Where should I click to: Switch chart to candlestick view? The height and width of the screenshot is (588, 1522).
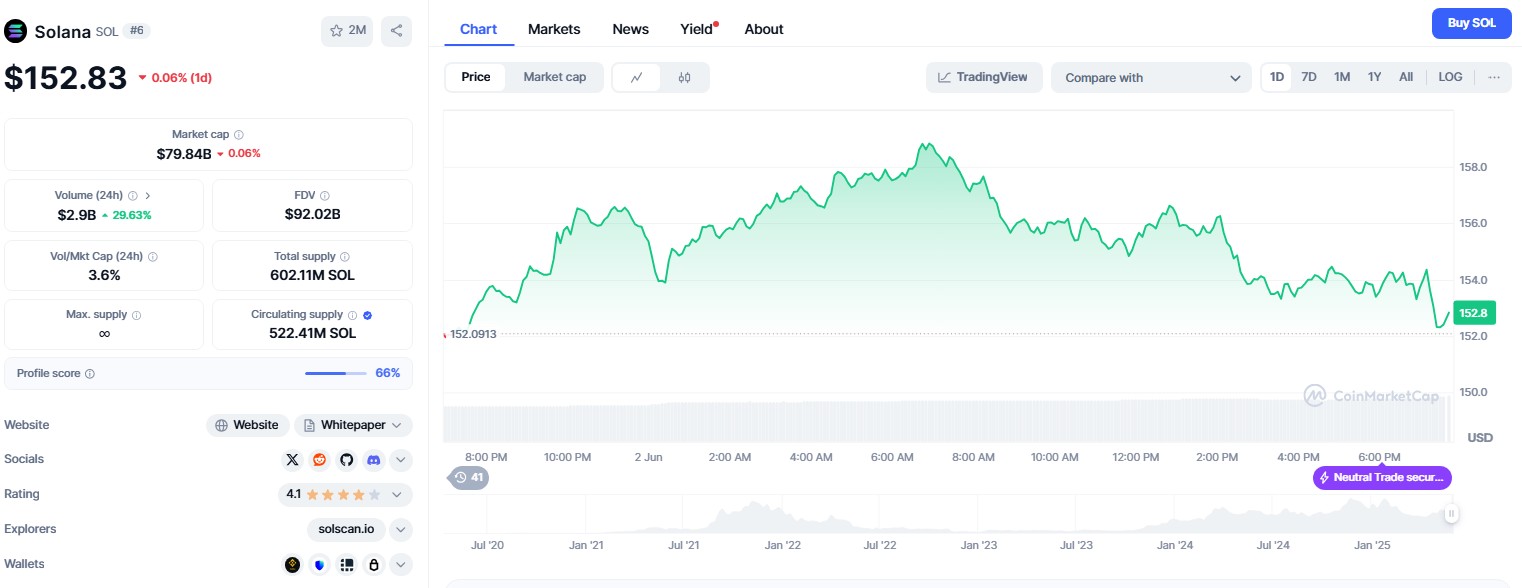pyautogui.click(x=685, y=77)
